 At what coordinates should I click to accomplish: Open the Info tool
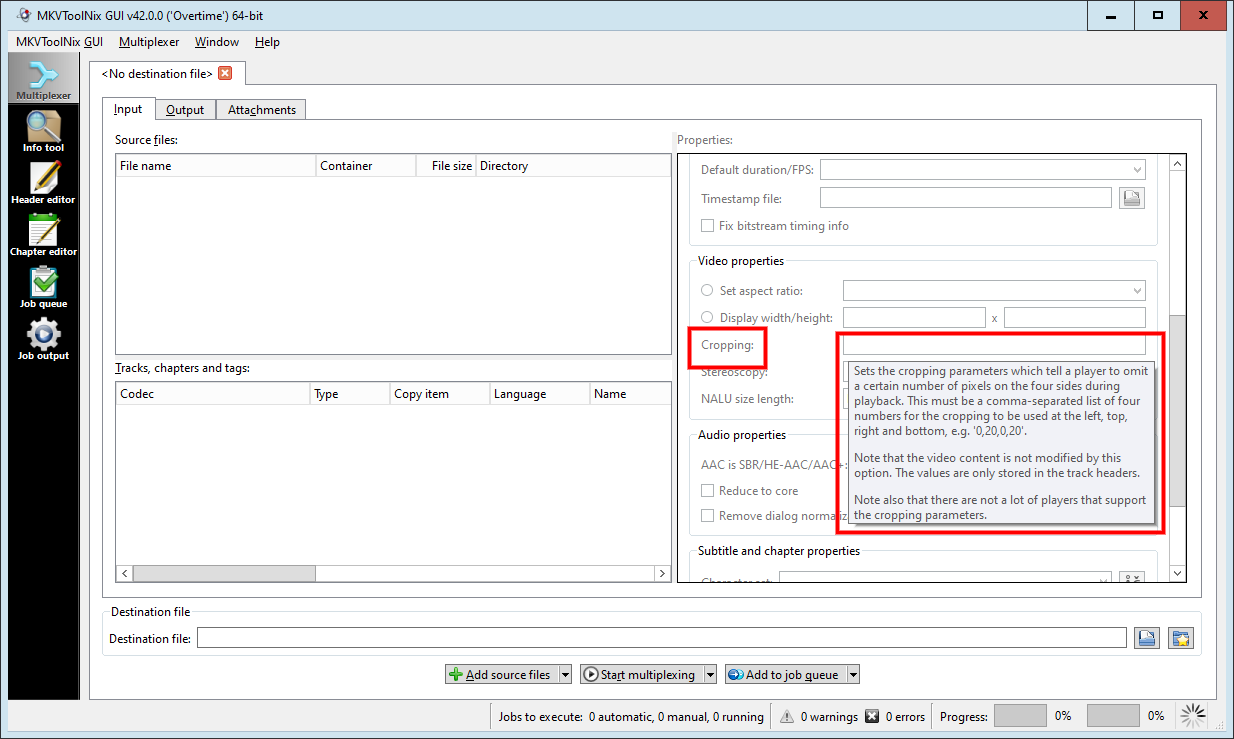pos(43,130)
